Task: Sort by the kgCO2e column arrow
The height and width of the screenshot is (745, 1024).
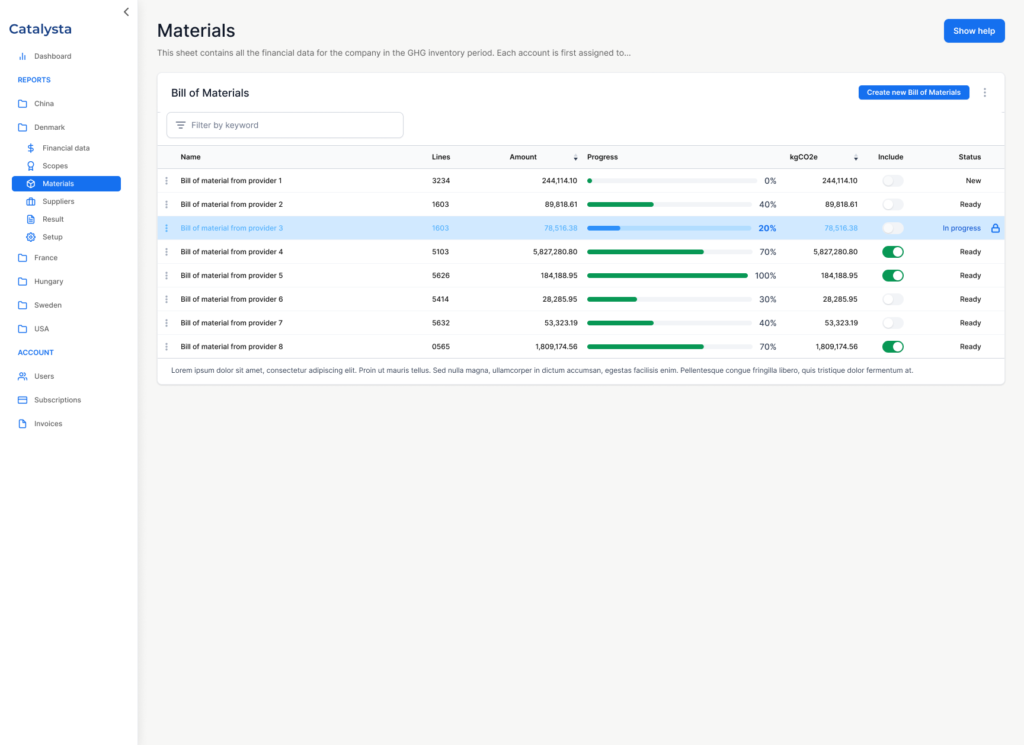Action: point(856,158)
